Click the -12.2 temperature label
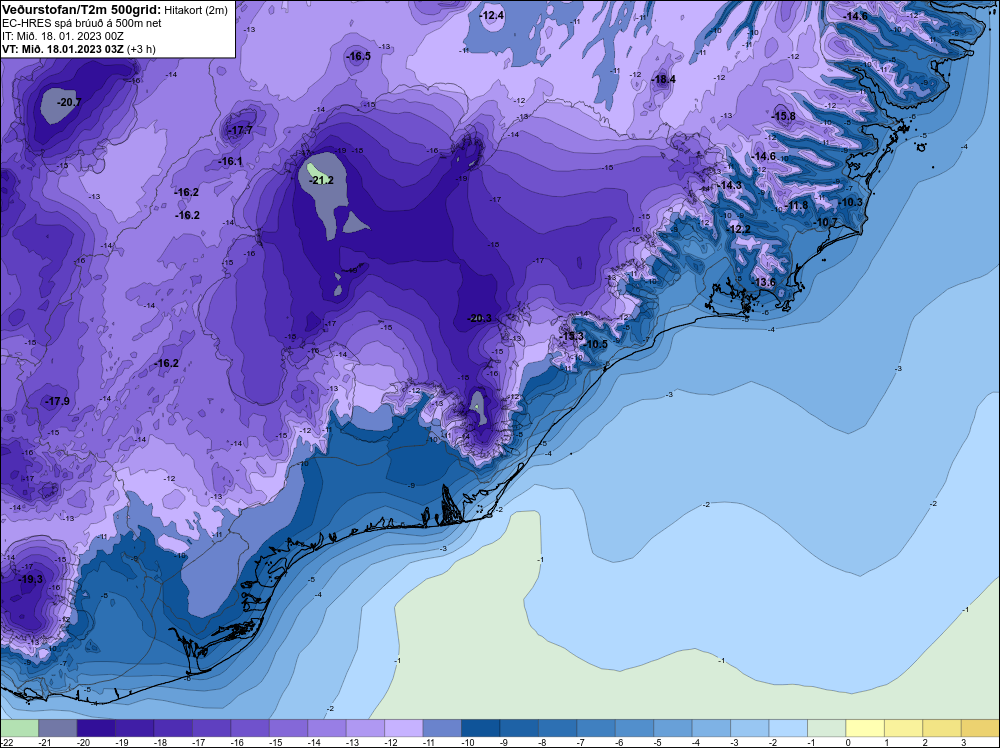 (x=739, y=229)
